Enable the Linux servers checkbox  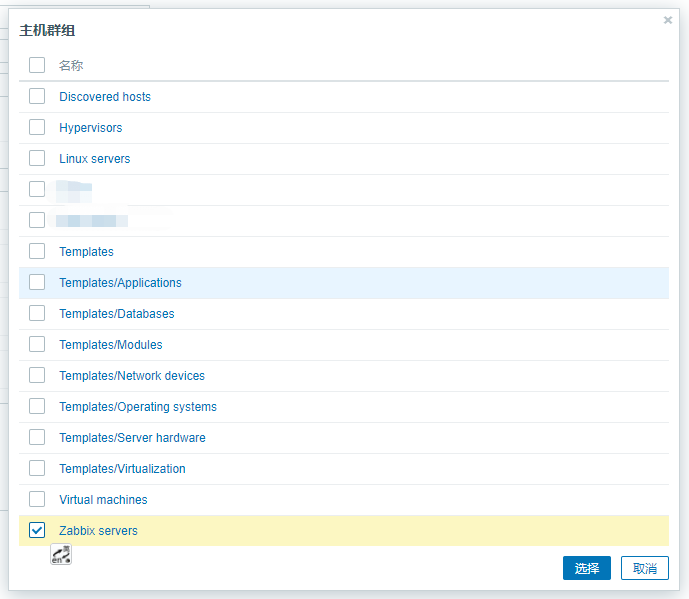click(37, 158)
